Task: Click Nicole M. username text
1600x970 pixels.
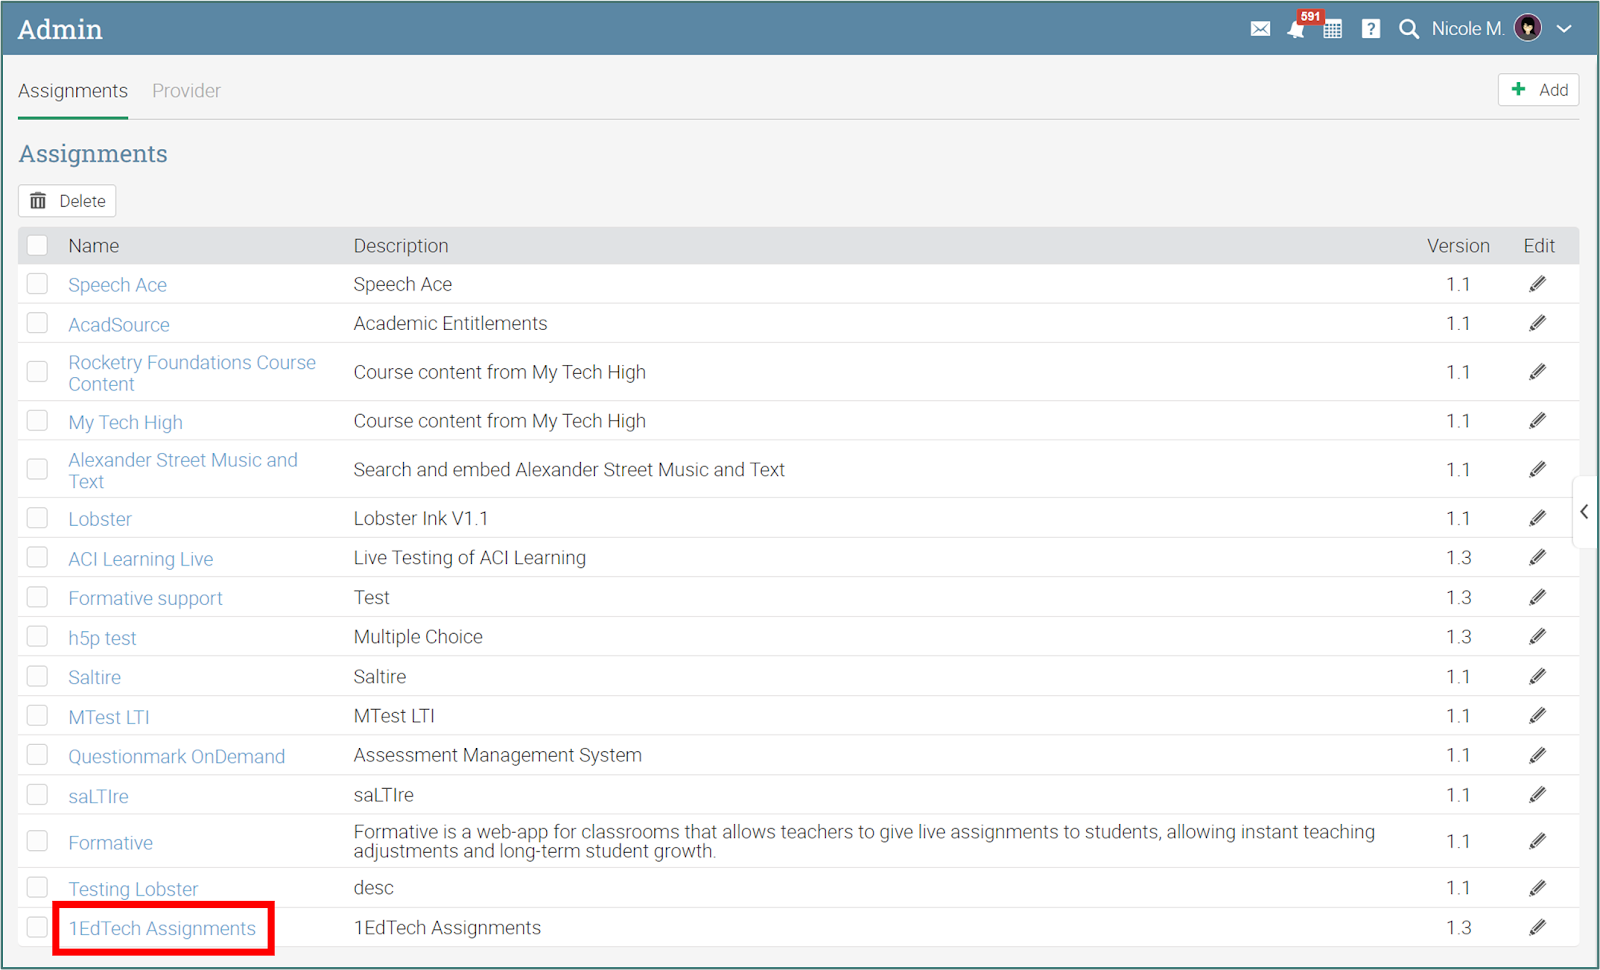Action: pyautogui.click(x=1468, y=29)
